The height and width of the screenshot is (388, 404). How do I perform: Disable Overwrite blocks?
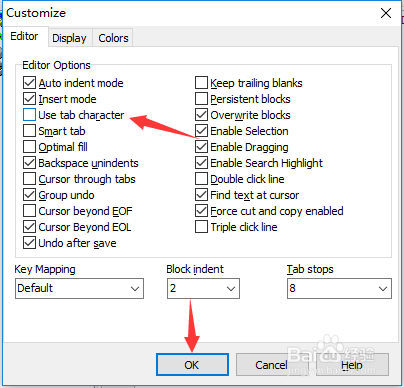click(201, 115)
